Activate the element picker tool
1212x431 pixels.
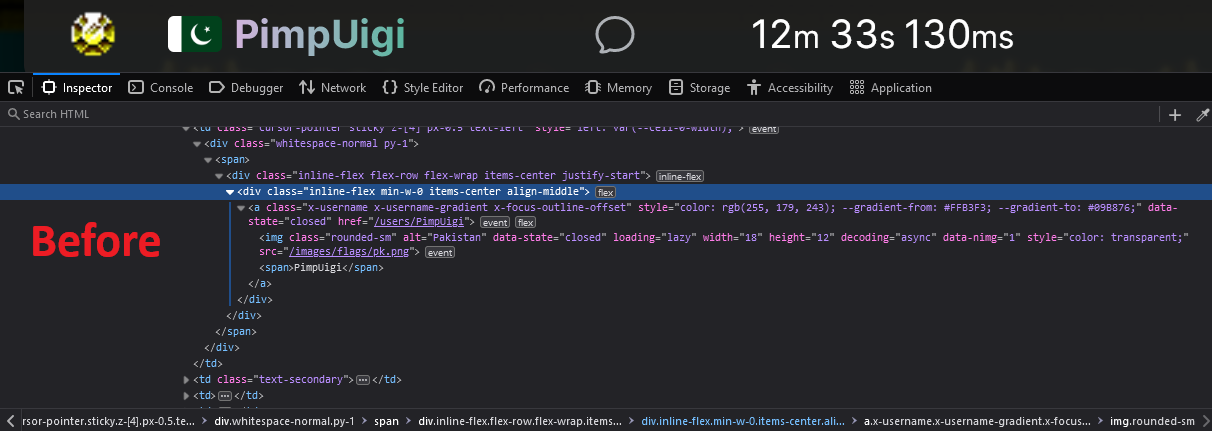[x=15, y=88]
